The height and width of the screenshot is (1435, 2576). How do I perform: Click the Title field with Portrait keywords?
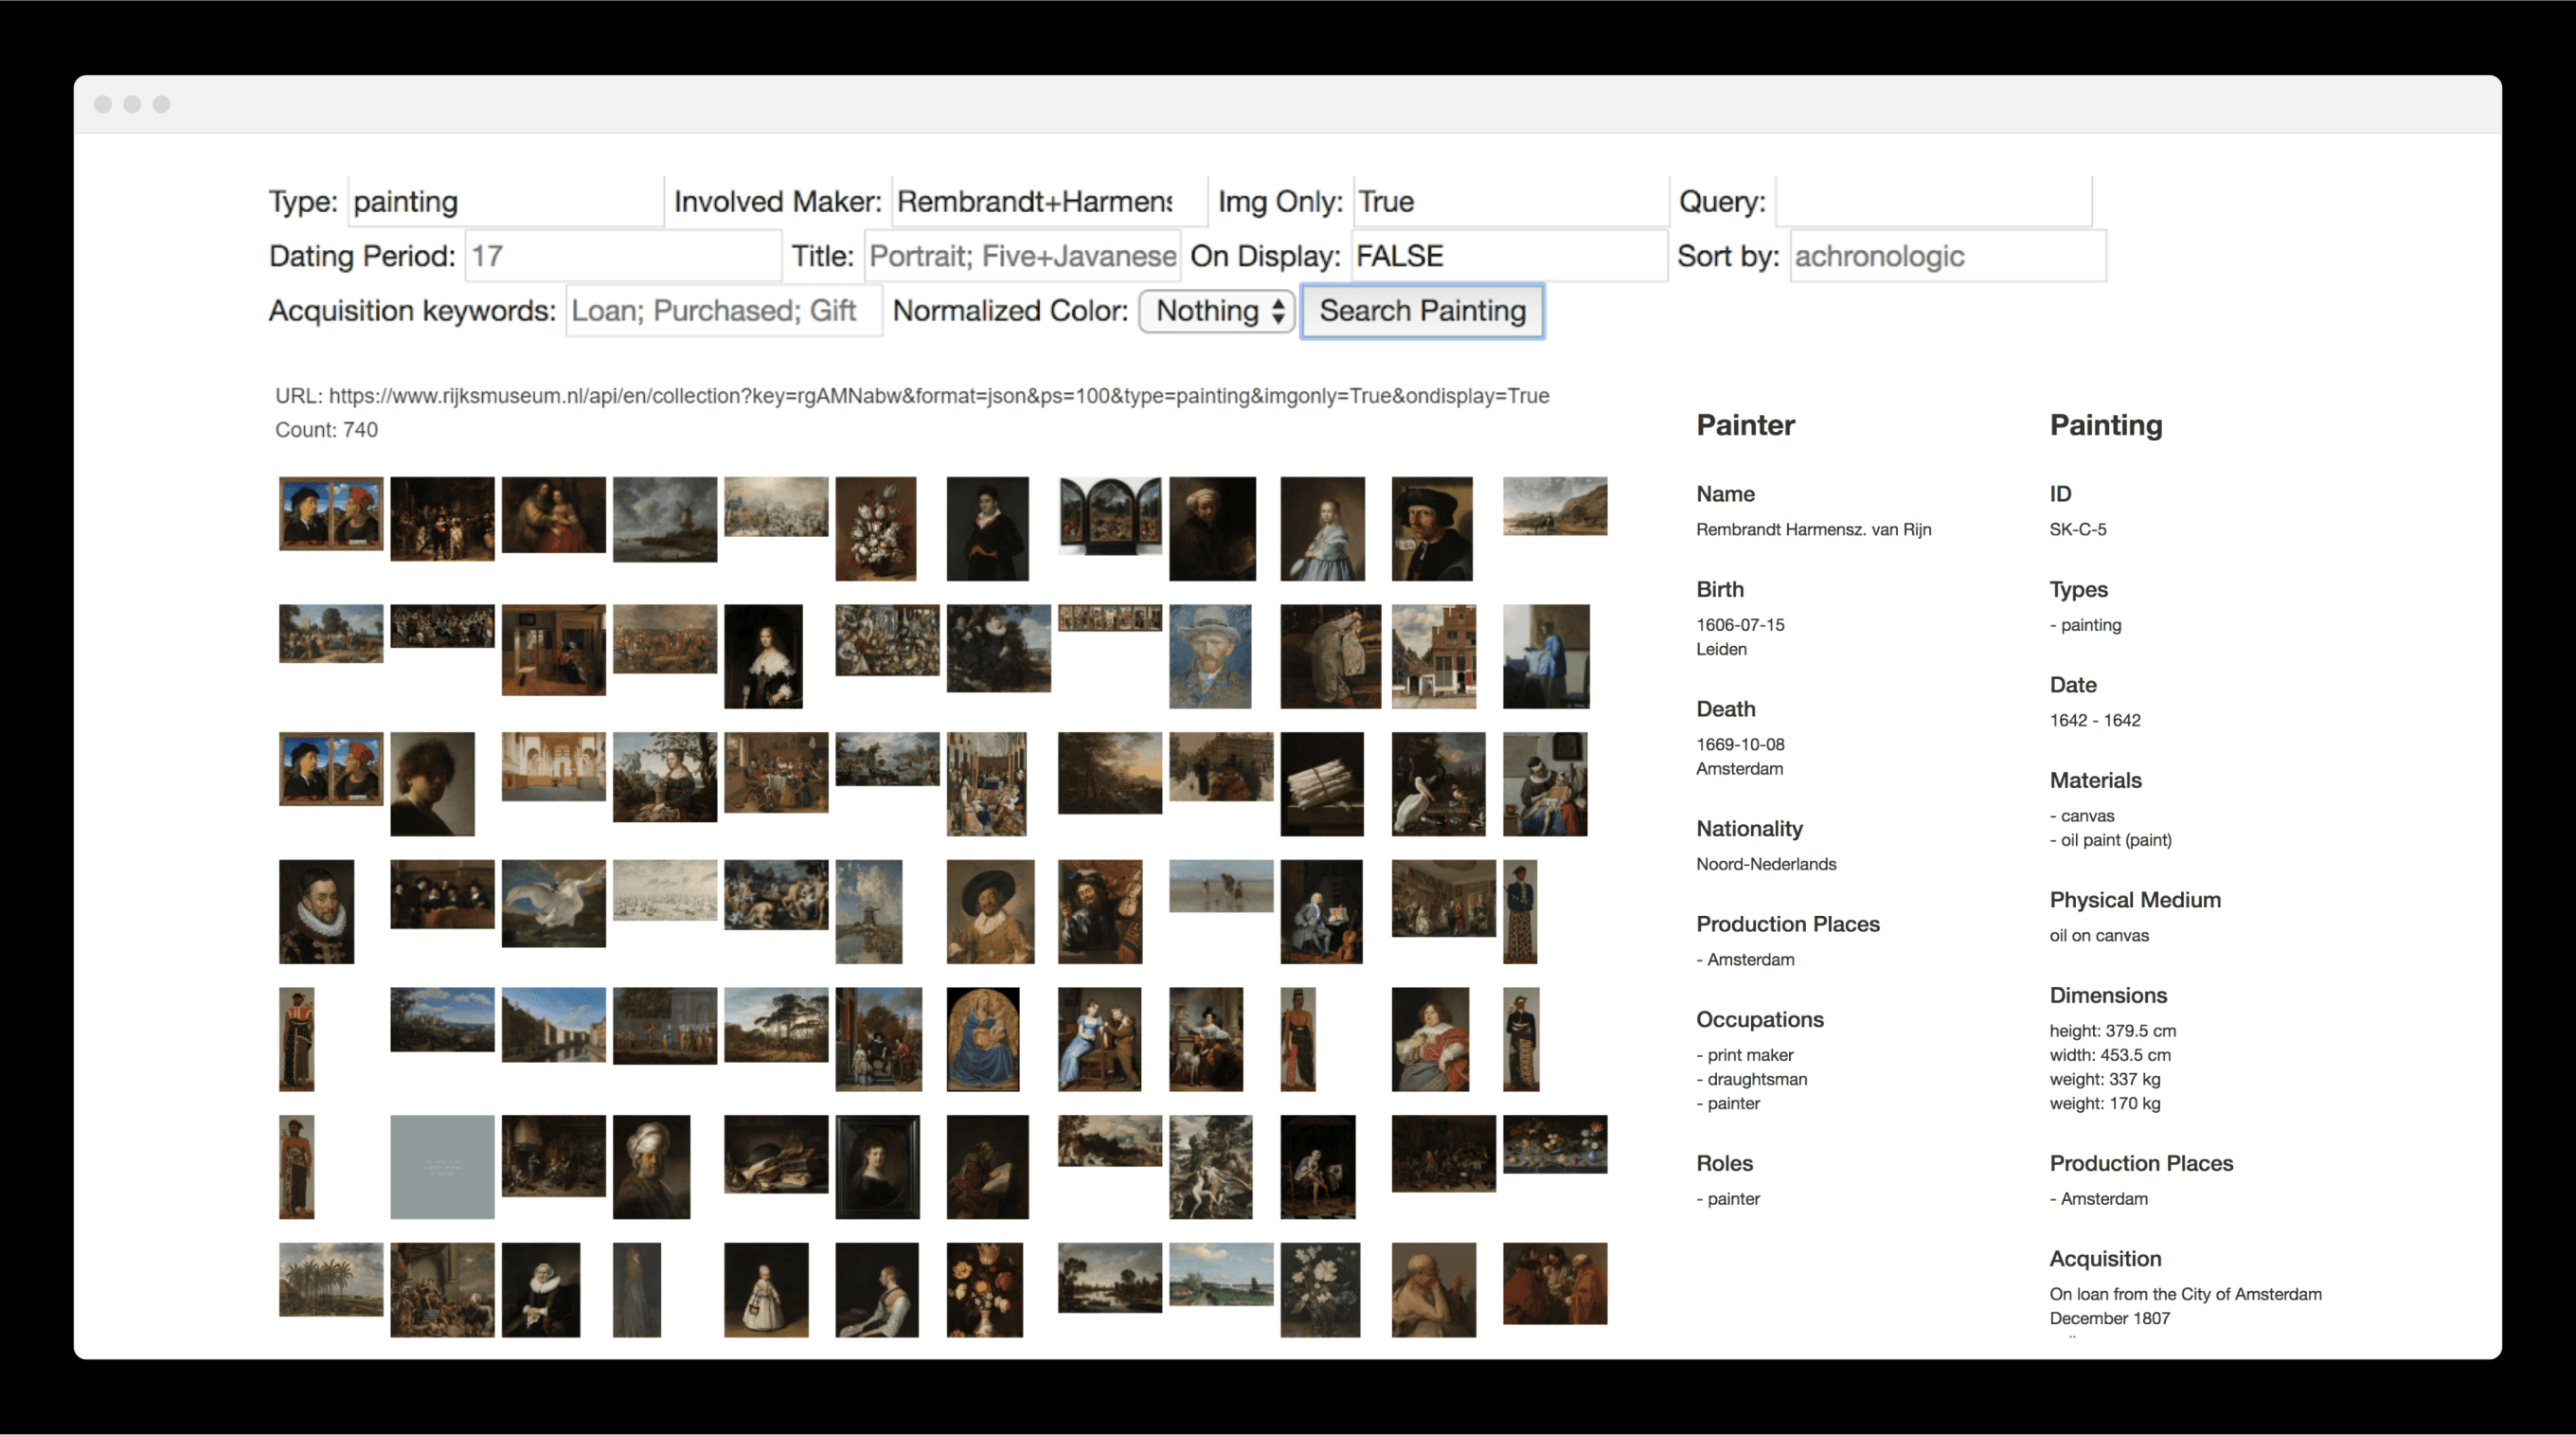point(1021,256)
